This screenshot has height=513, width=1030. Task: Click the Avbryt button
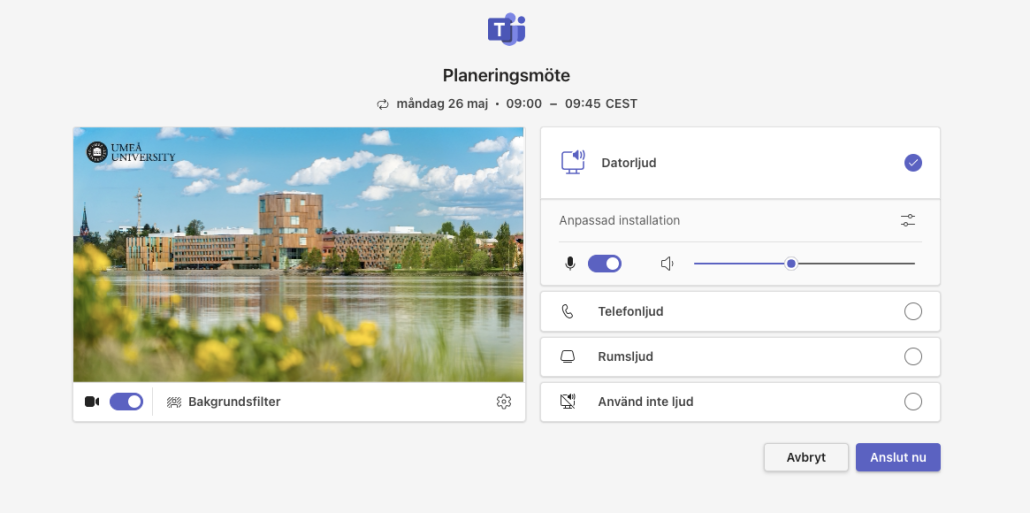tap(806, 457)
